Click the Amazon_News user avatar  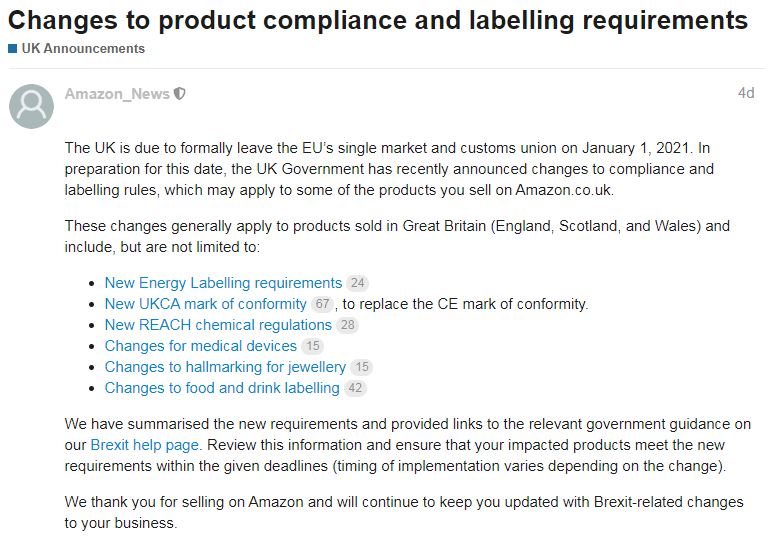(31, 106)
